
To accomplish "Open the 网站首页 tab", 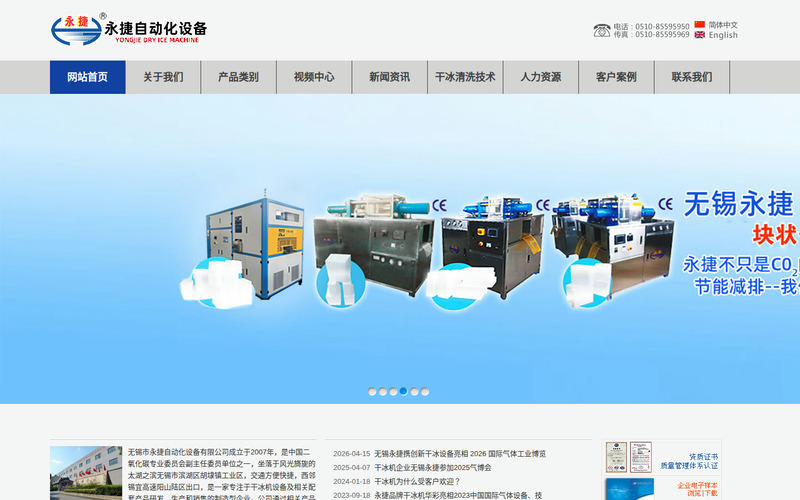I will pos(88,77).
